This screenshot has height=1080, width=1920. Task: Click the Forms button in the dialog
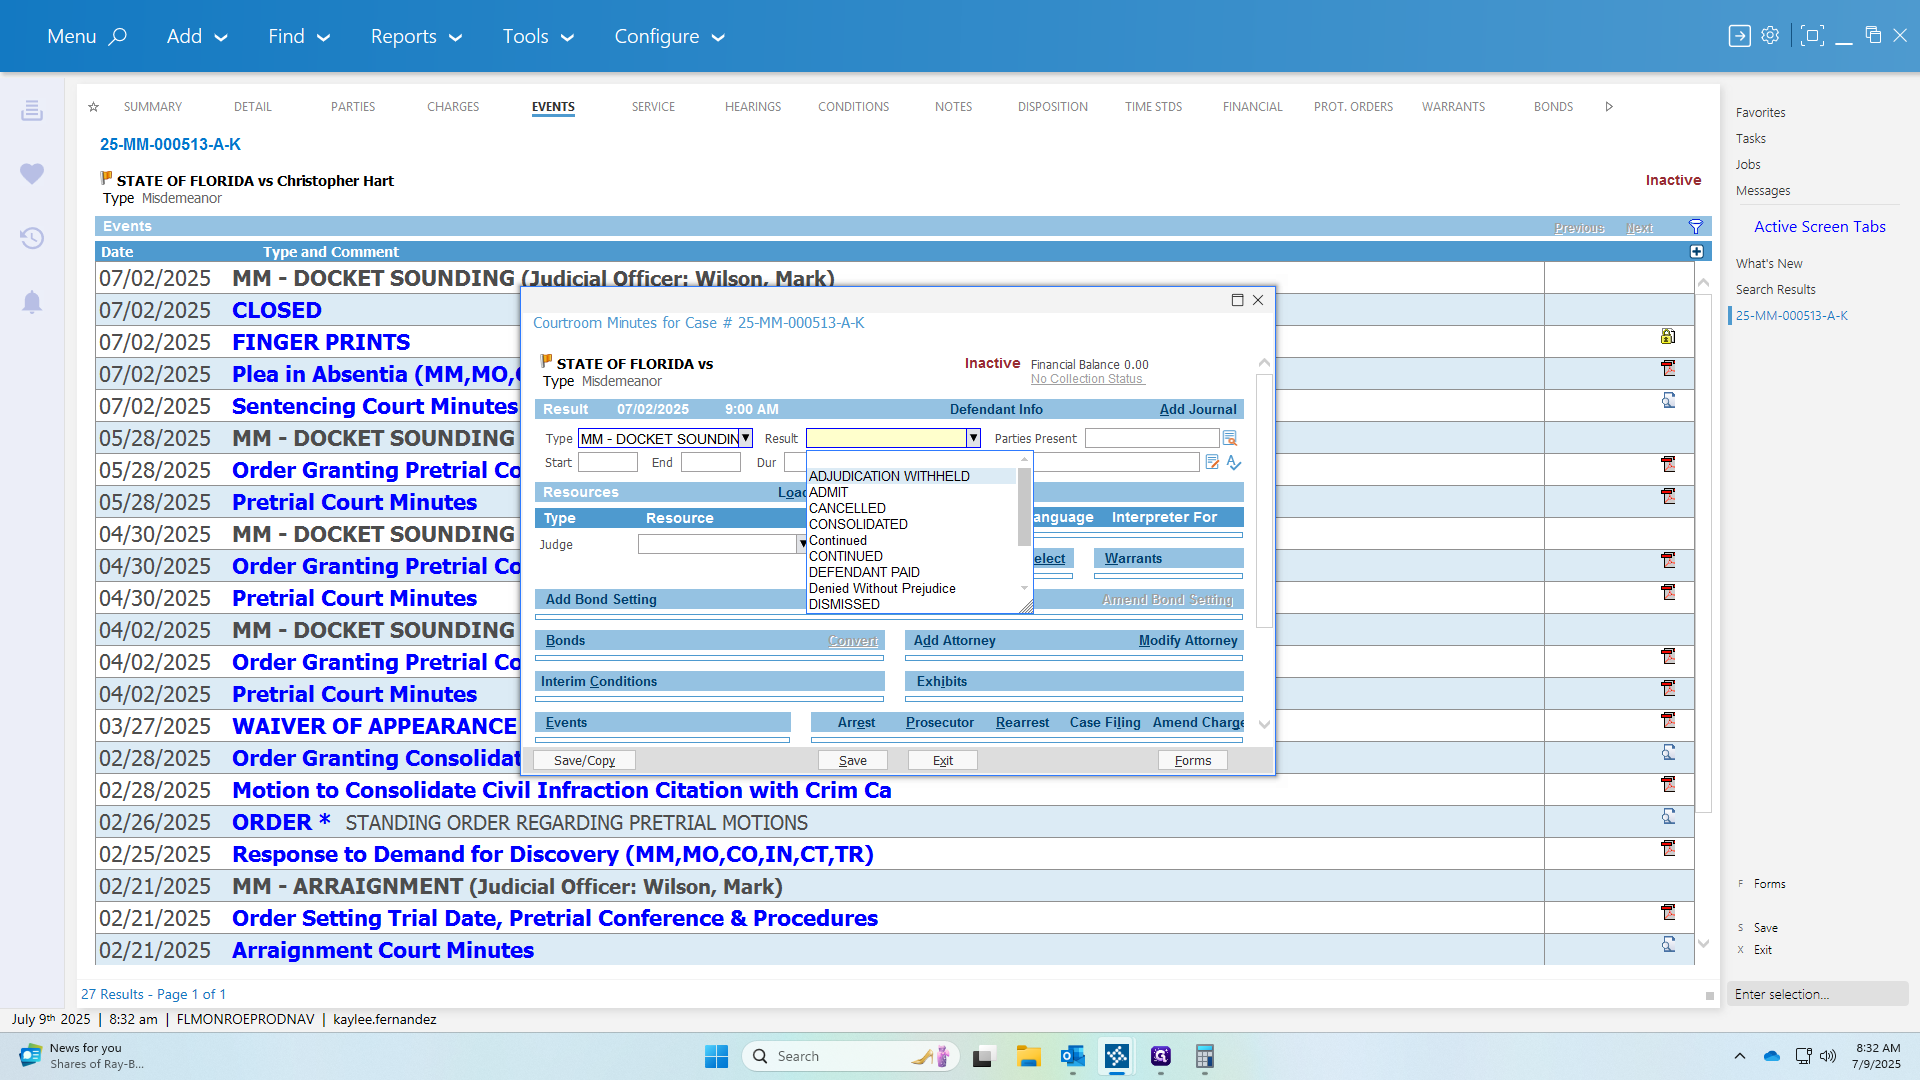coord(1193,760)
